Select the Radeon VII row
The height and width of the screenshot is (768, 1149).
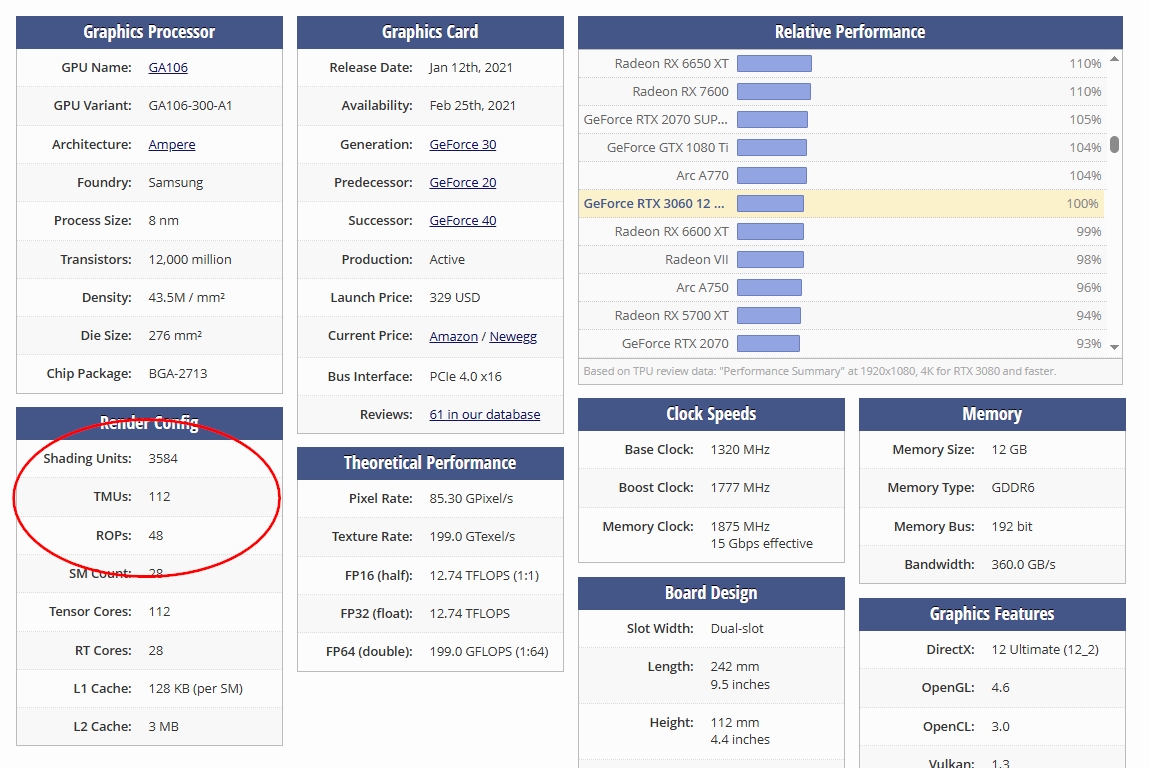pyautogui.click(x=842, y=259)
